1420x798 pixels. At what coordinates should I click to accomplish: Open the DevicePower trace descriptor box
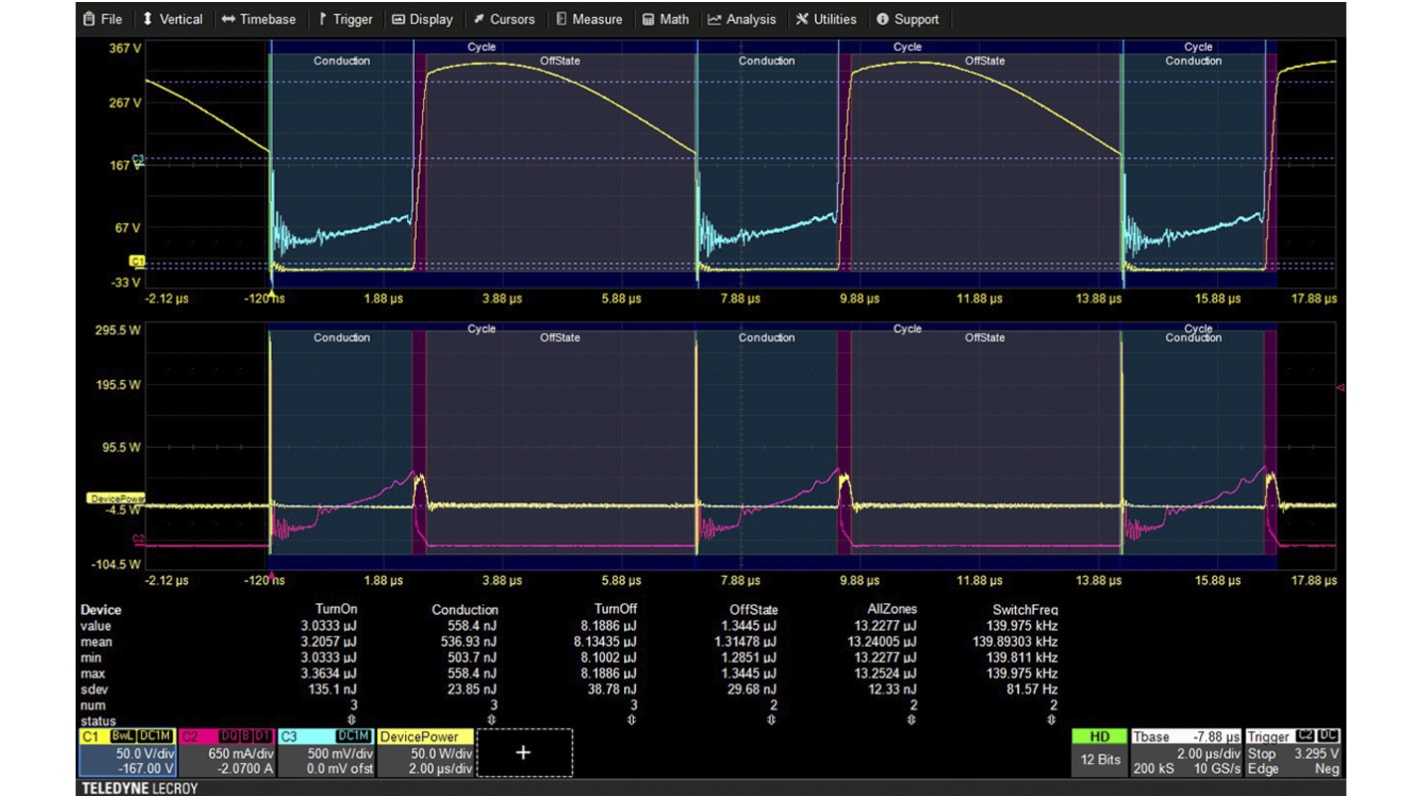tap(427, 753)
